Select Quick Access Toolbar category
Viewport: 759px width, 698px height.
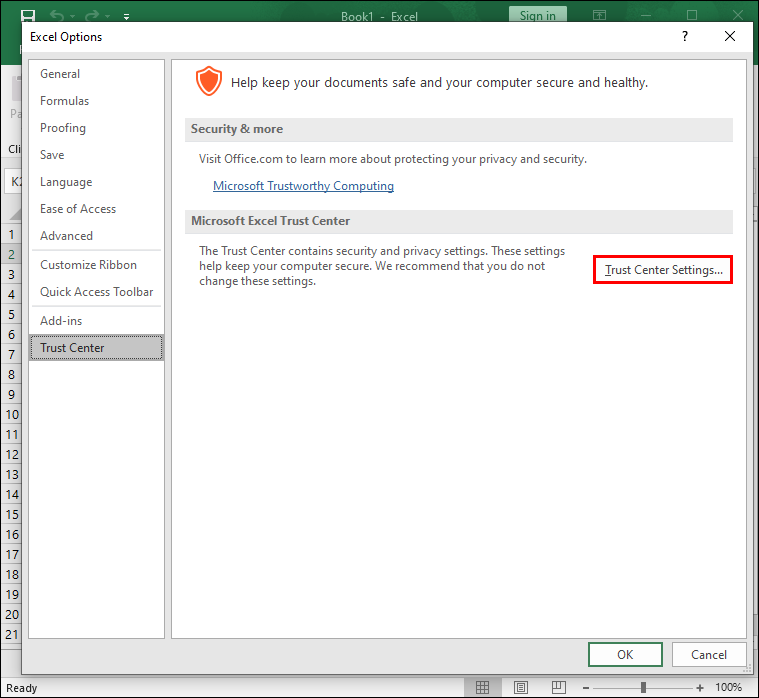(96, 292)
